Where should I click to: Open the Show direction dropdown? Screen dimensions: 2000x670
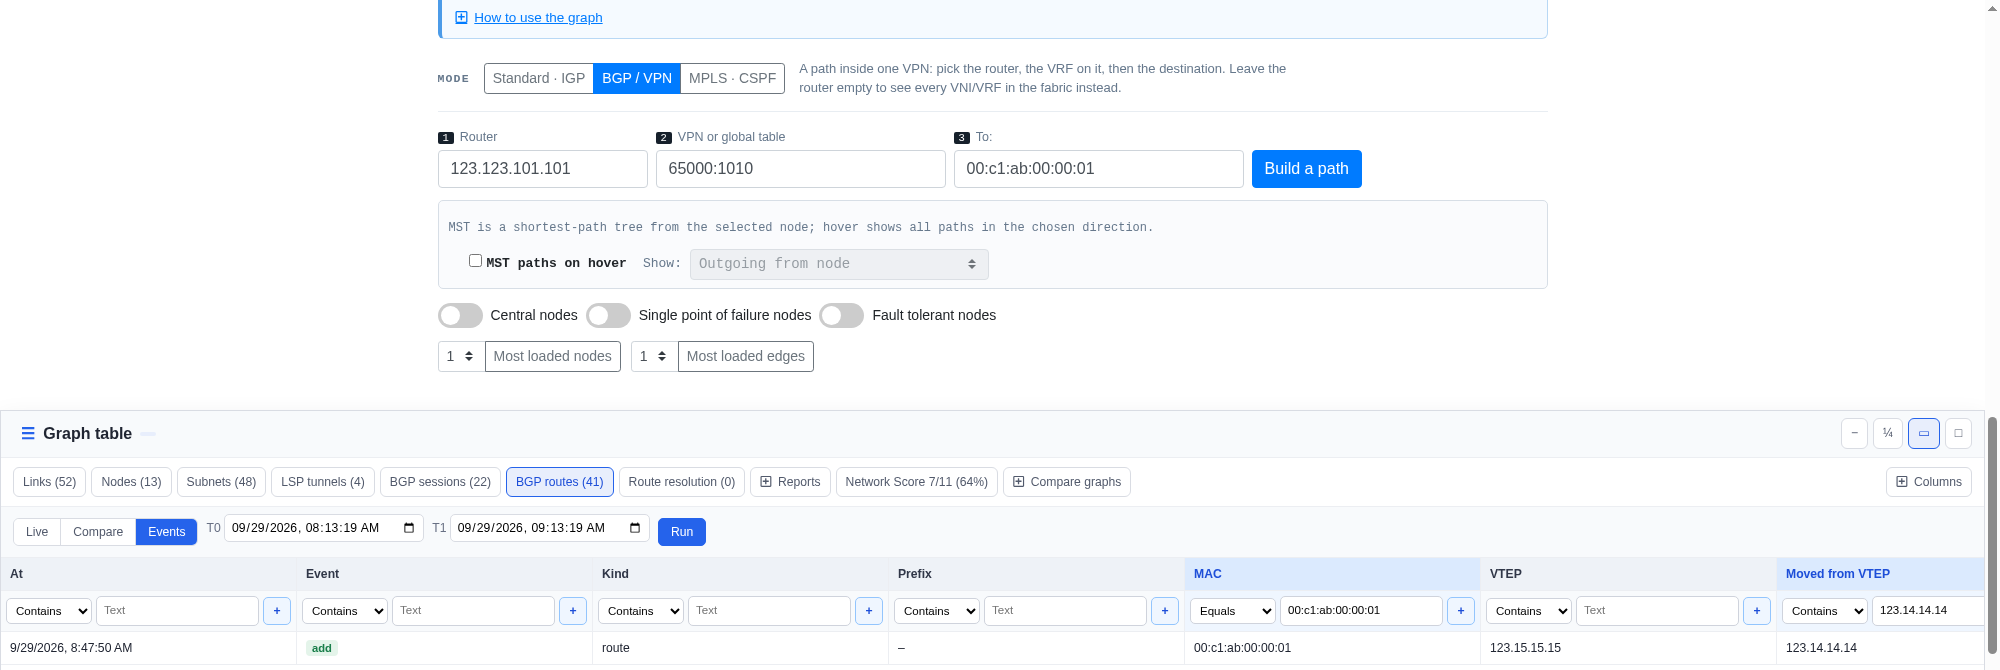pos(839,264)
